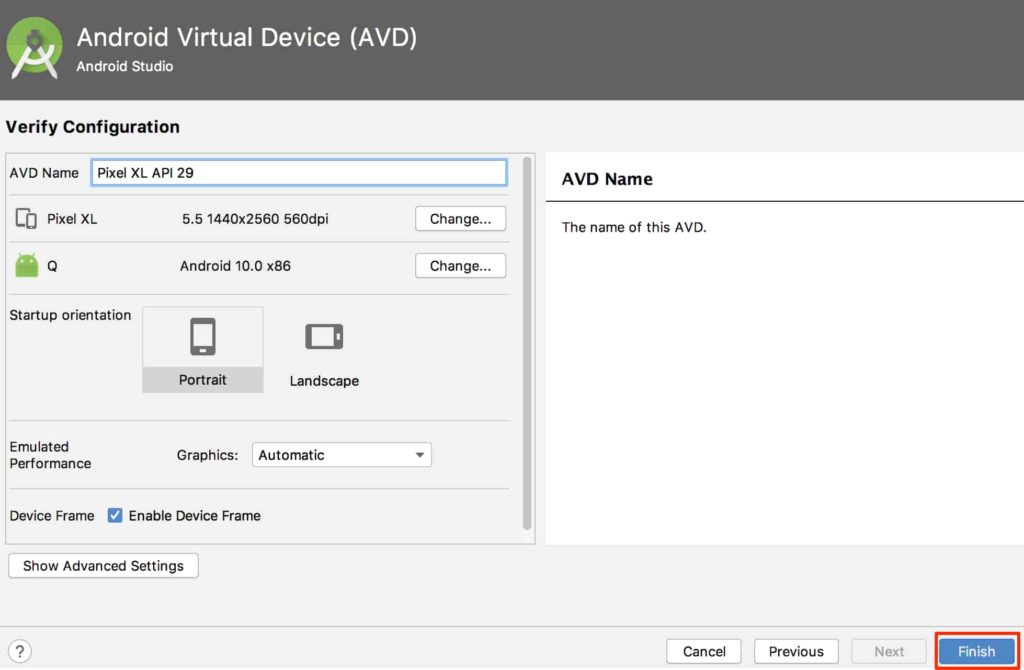
Task: Click the '5.5 1440x2560 560dpi' text
Action: pyautogui.click(x=255, y=219)
